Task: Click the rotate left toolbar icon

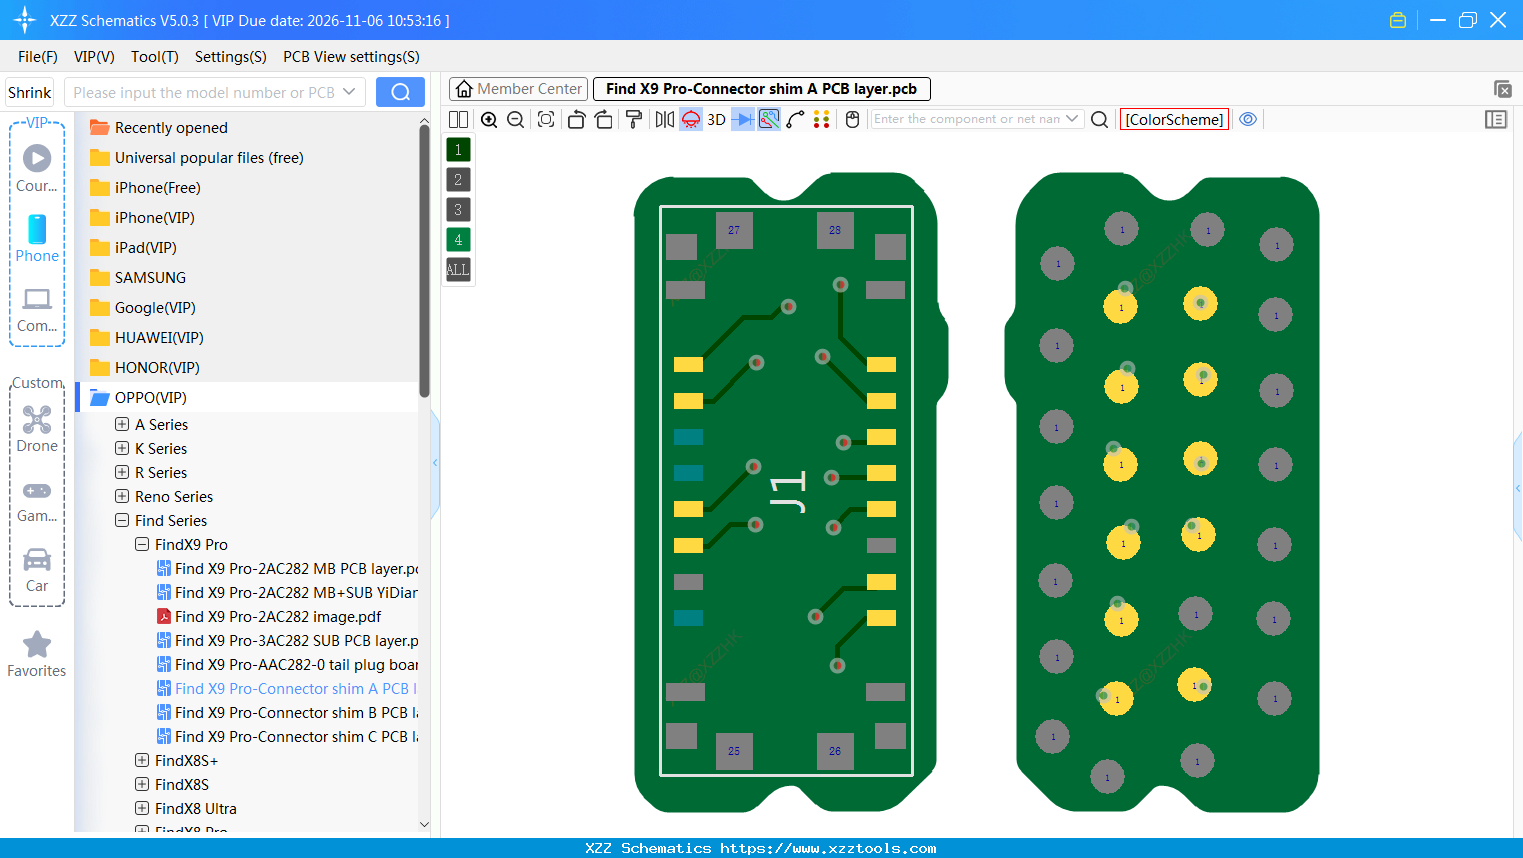Action: (x=576, y=119)
